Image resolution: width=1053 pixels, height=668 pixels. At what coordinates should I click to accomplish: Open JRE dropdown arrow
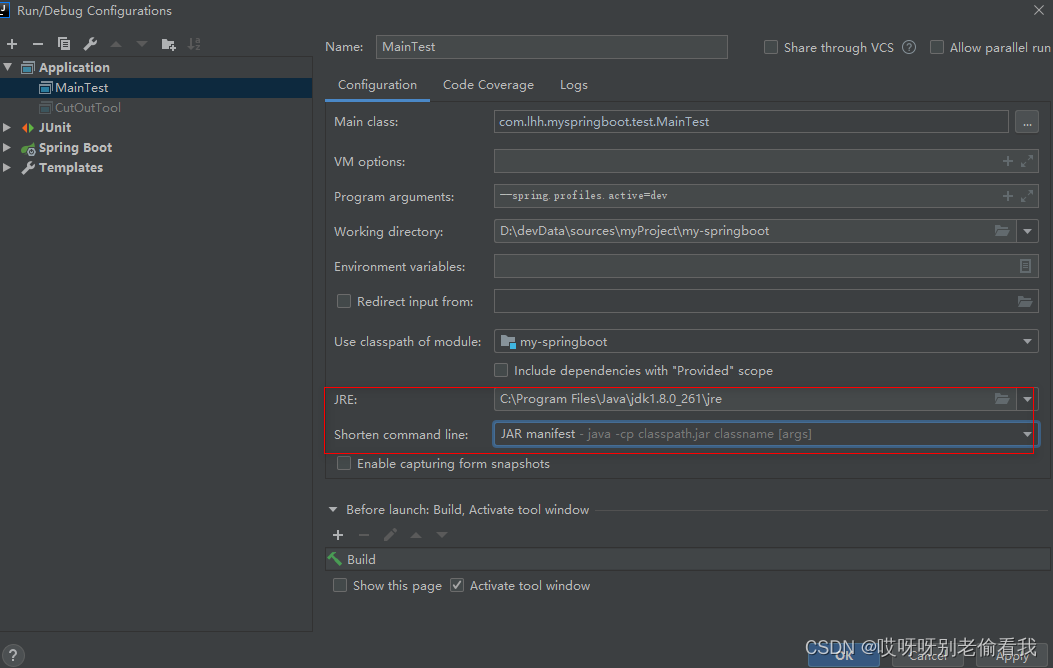[x=1027, y=399]
